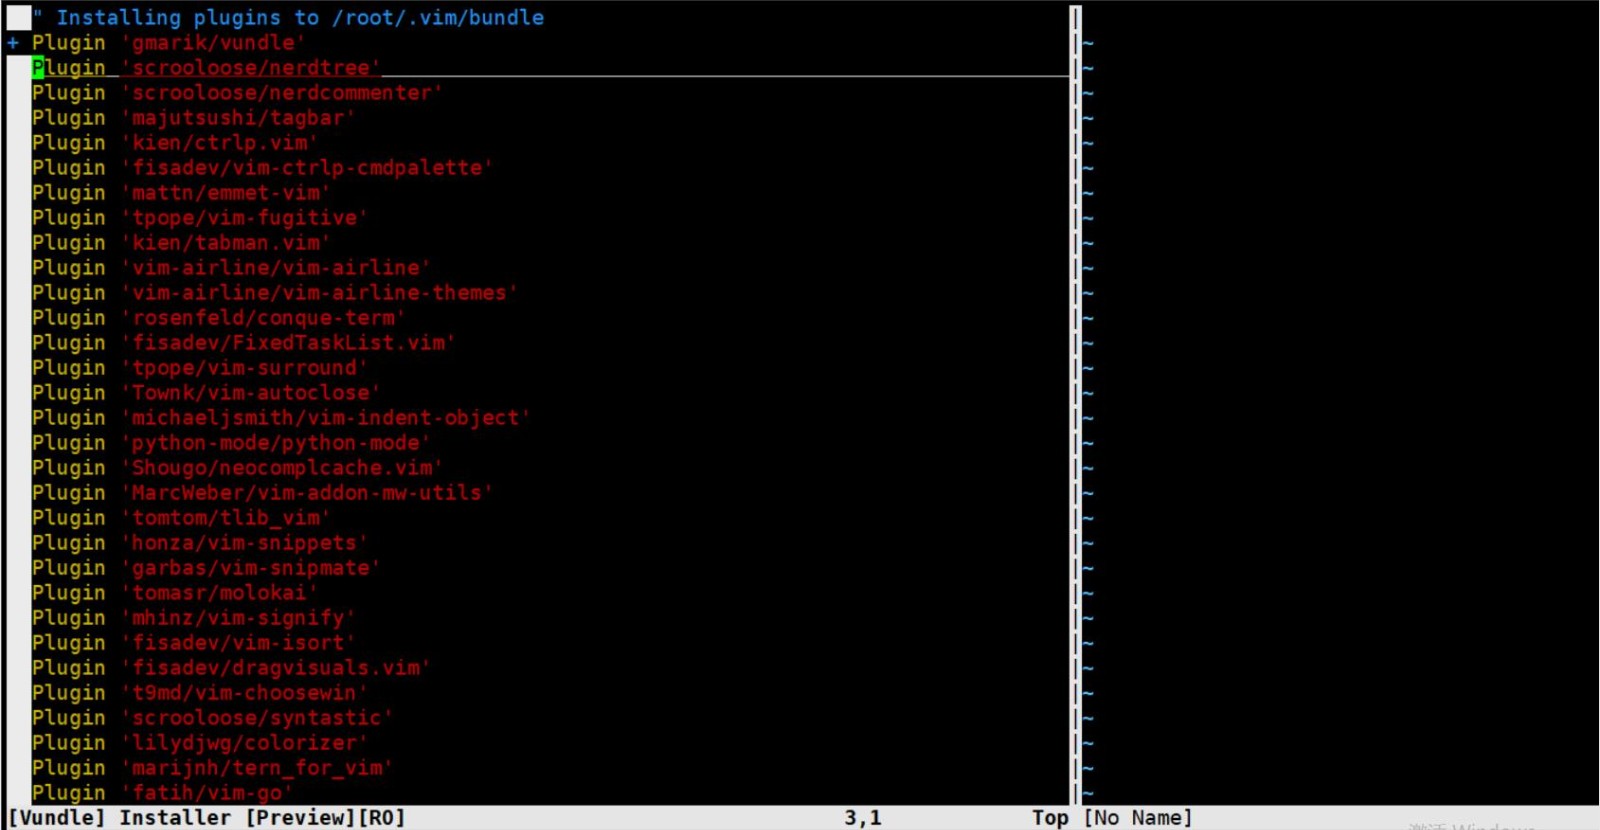This screenshot has height=830, width=1600.
Task: Click the 'garbas/vim-snipmate' plugin entry
Action: (206, 568)
